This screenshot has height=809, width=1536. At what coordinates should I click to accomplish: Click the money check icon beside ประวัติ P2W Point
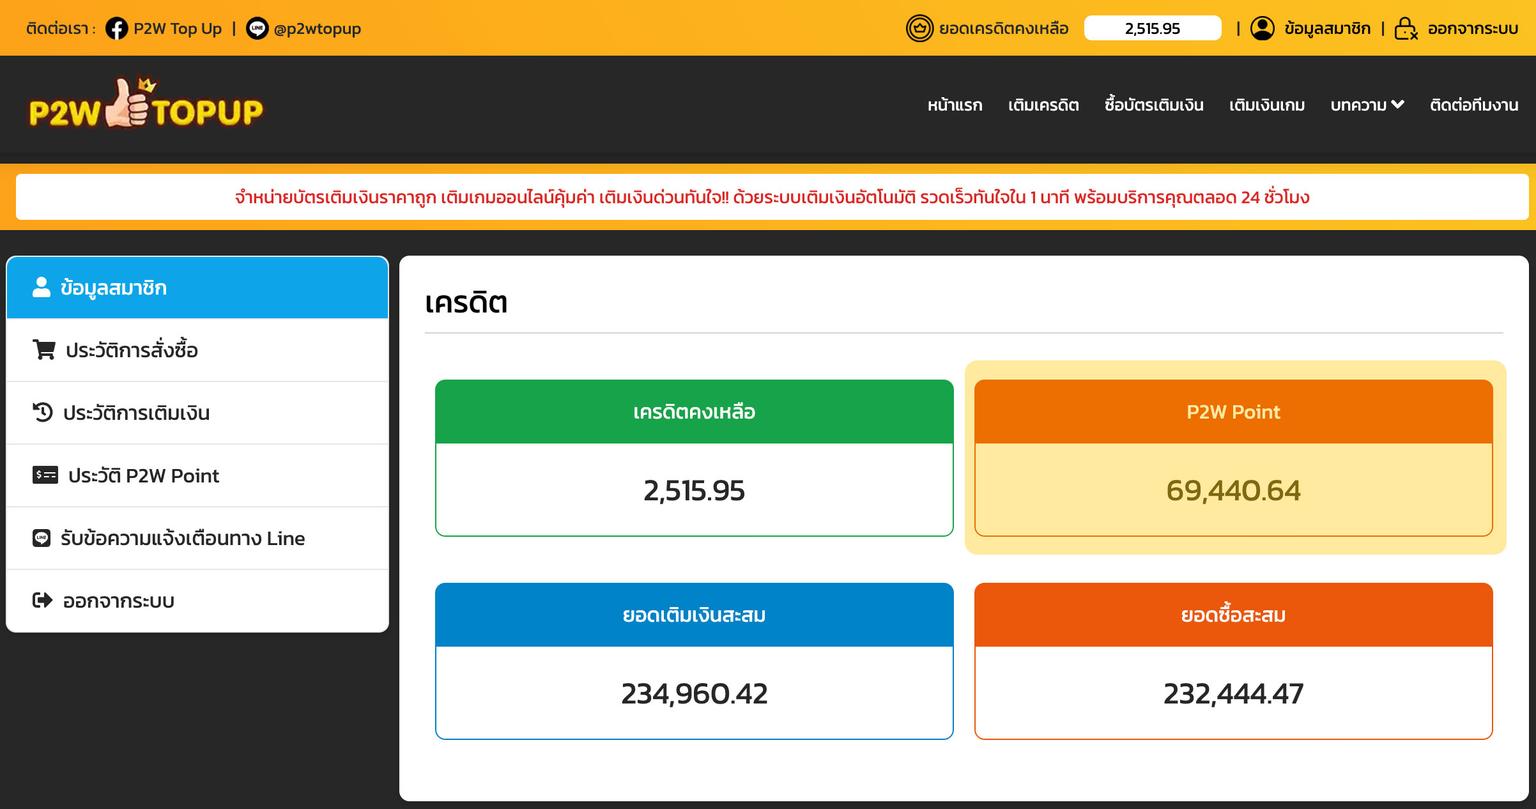click(45, 475)
